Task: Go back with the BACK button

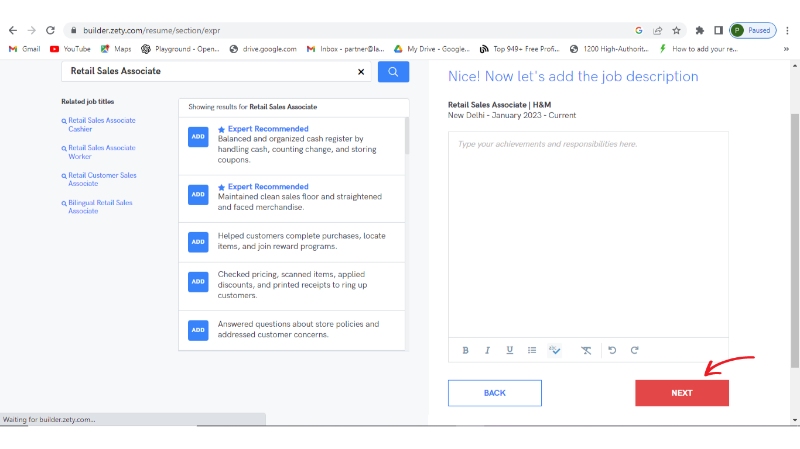Action: coord(494,393)
